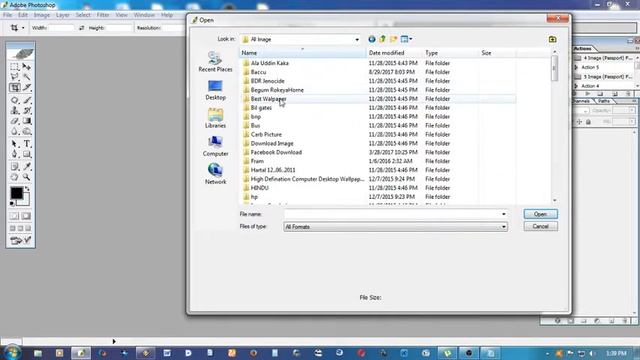Switch to Quick Mask mode
Screen dimensions: 640x360
(x=27, y=216)
